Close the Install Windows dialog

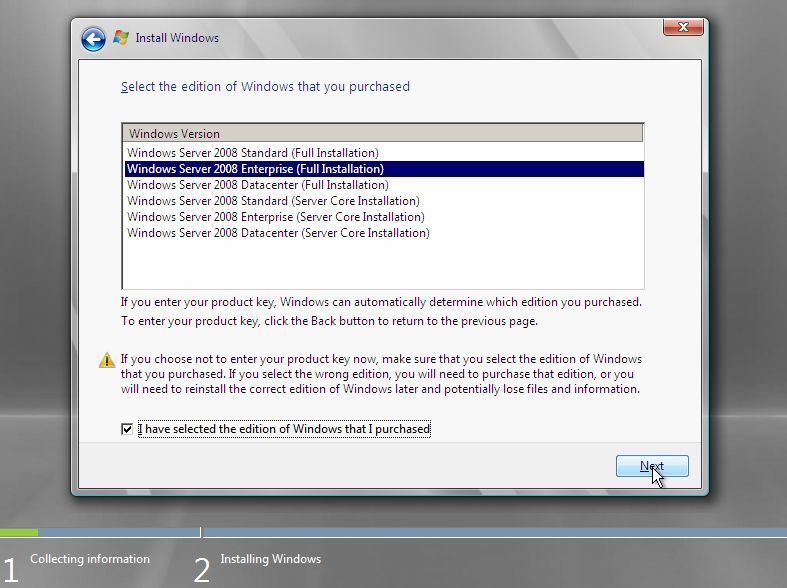(683, 28)
